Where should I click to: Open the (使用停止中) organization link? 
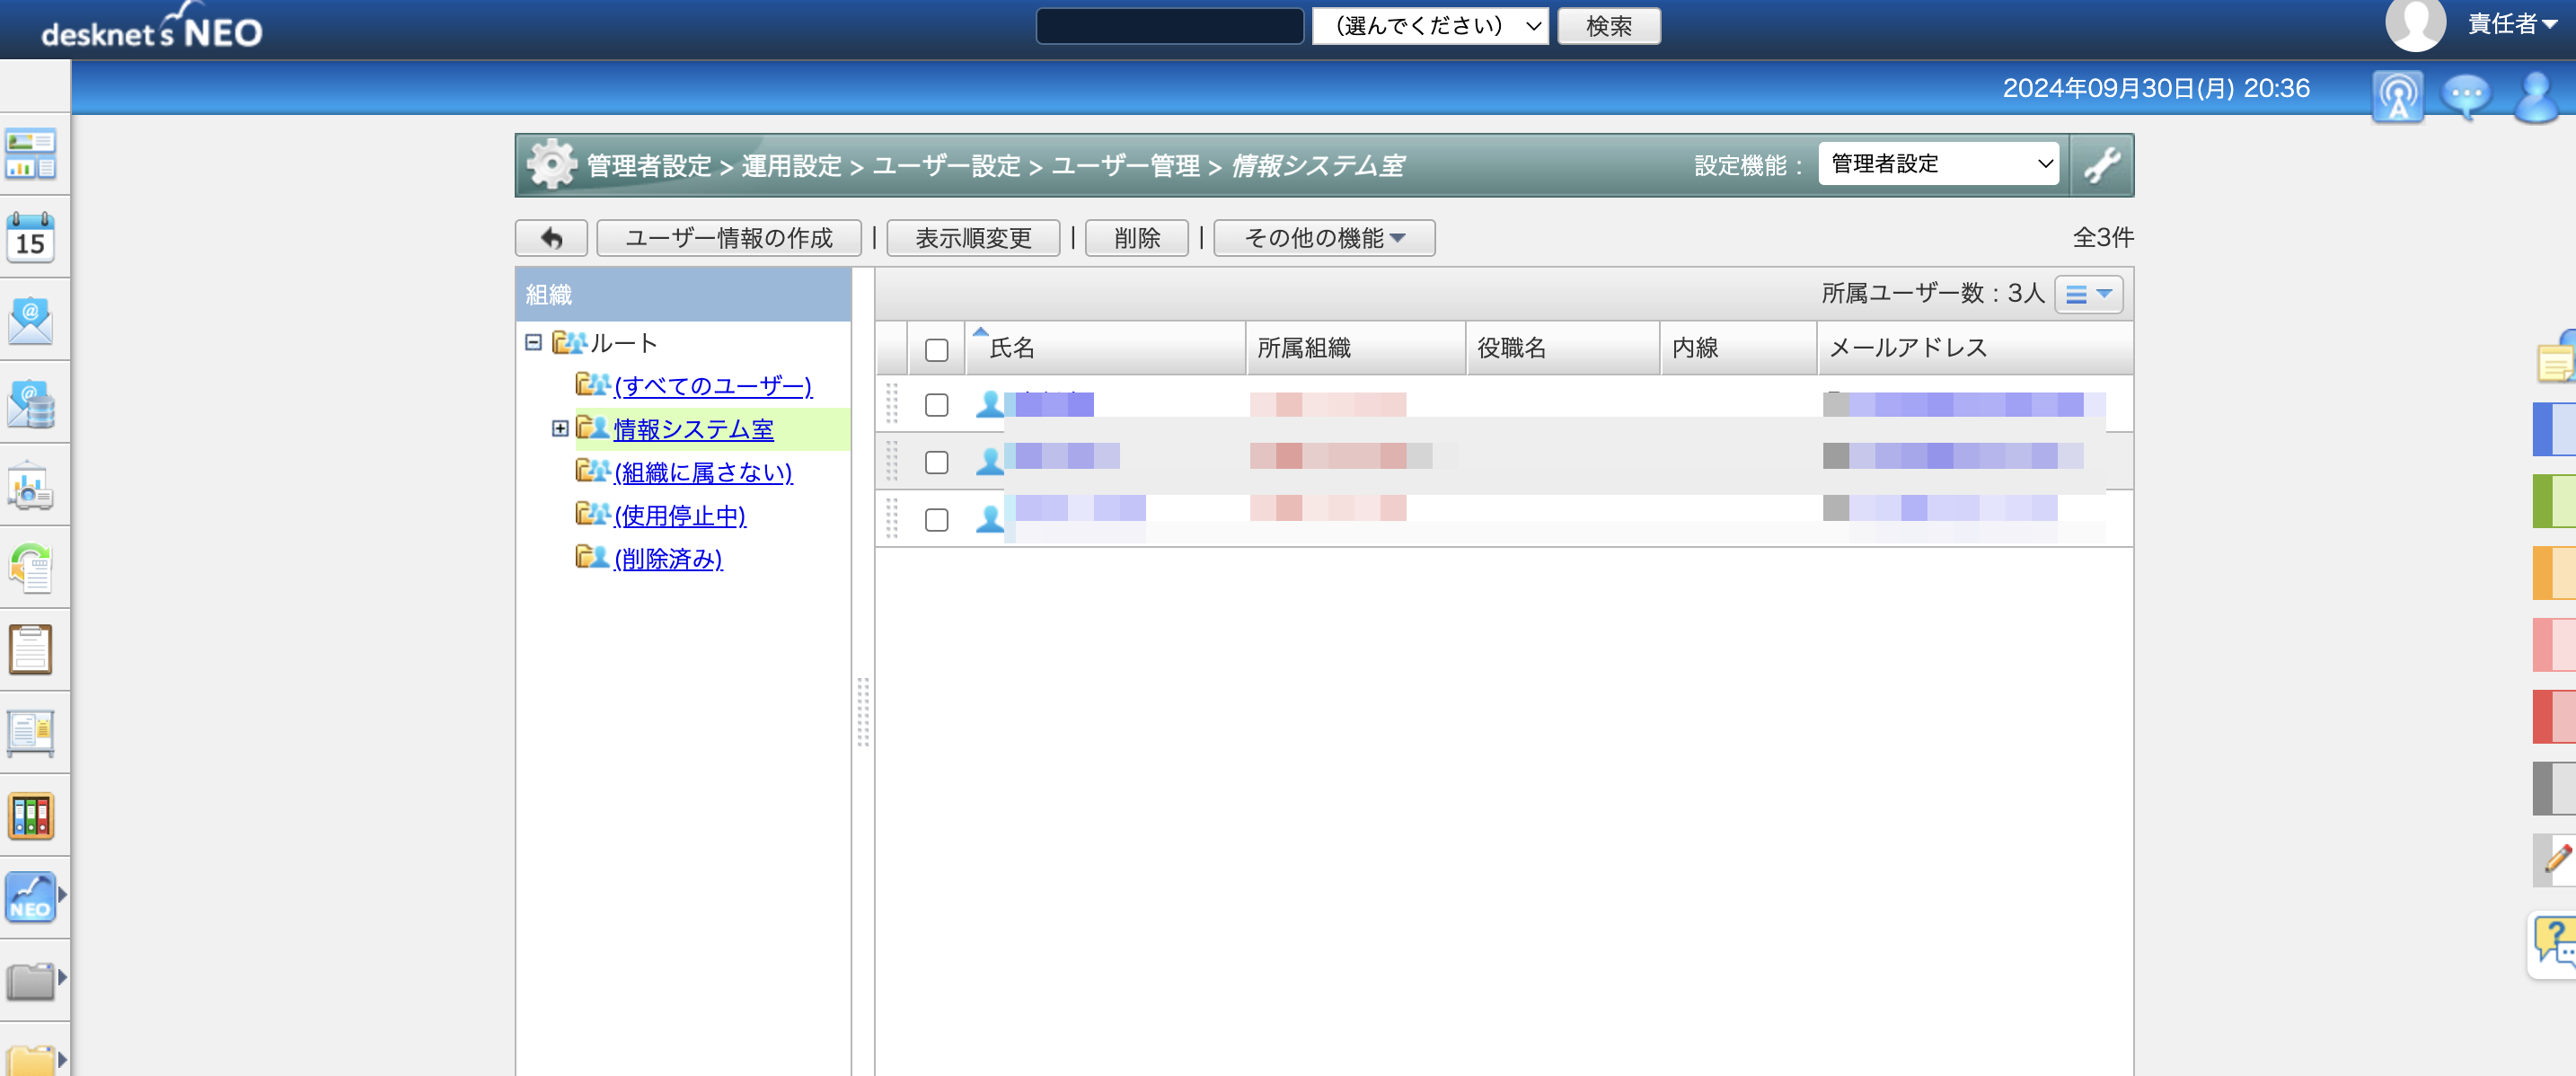coord(680,516)
